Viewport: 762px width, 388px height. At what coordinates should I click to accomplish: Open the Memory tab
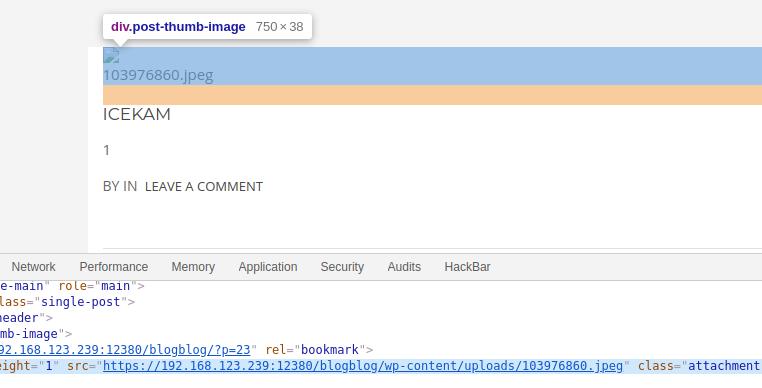tap(193, 267)
